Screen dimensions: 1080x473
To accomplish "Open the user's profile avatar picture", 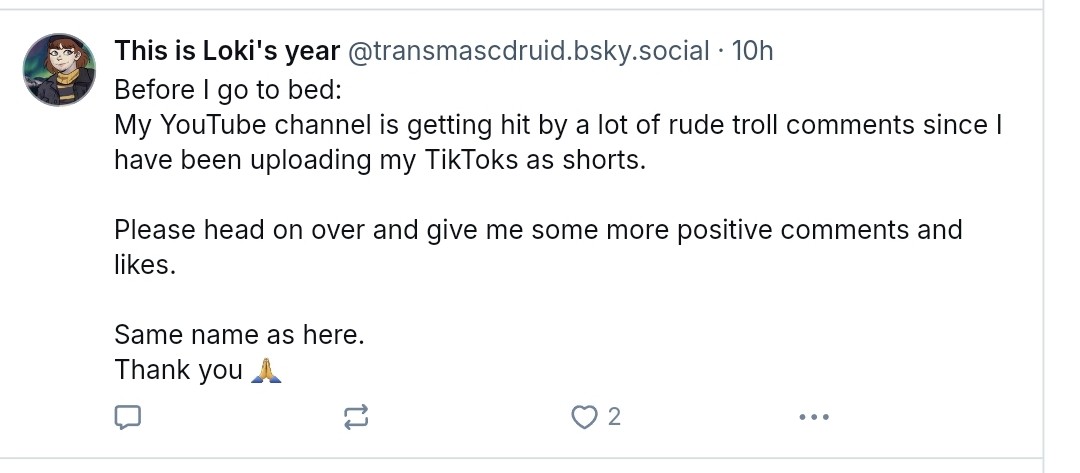I will click(59, 69).
